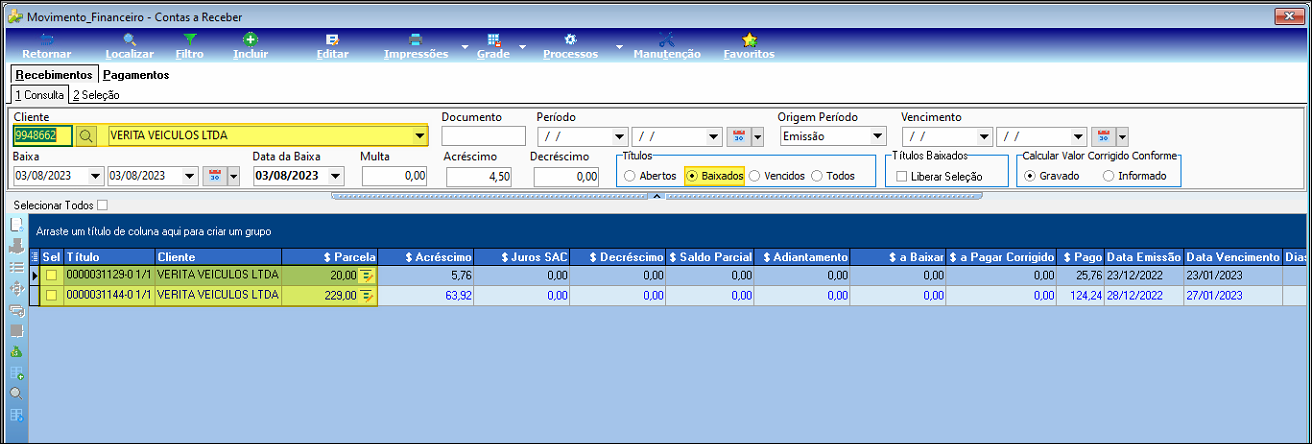Click the Retornar toolbar icon
This screenshot has width=1312, height=444.
click(x=46, y=40)
